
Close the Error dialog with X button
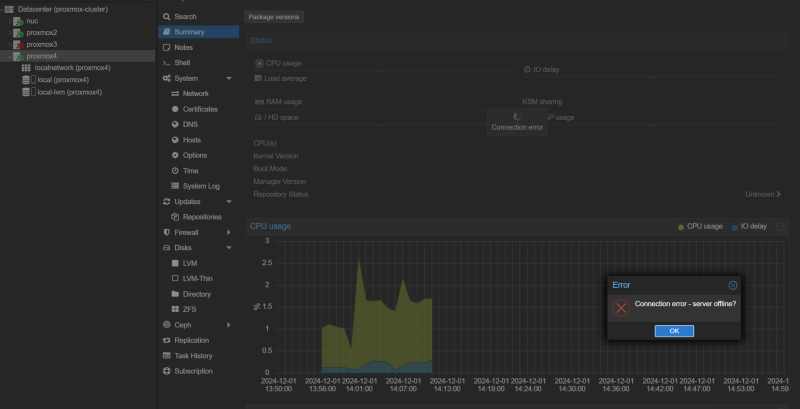733,286
